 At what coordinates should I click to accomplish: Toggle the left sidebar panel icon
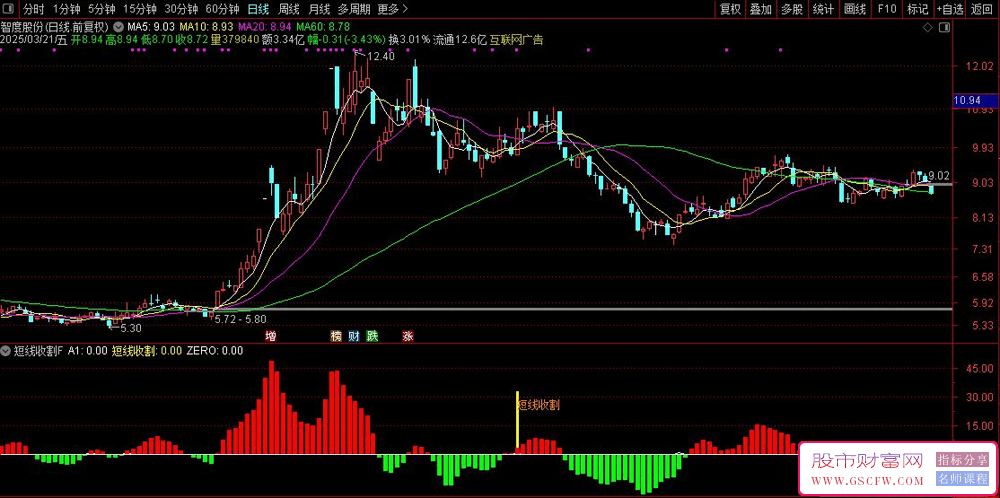pyautogui.click(x=10, y=10)
